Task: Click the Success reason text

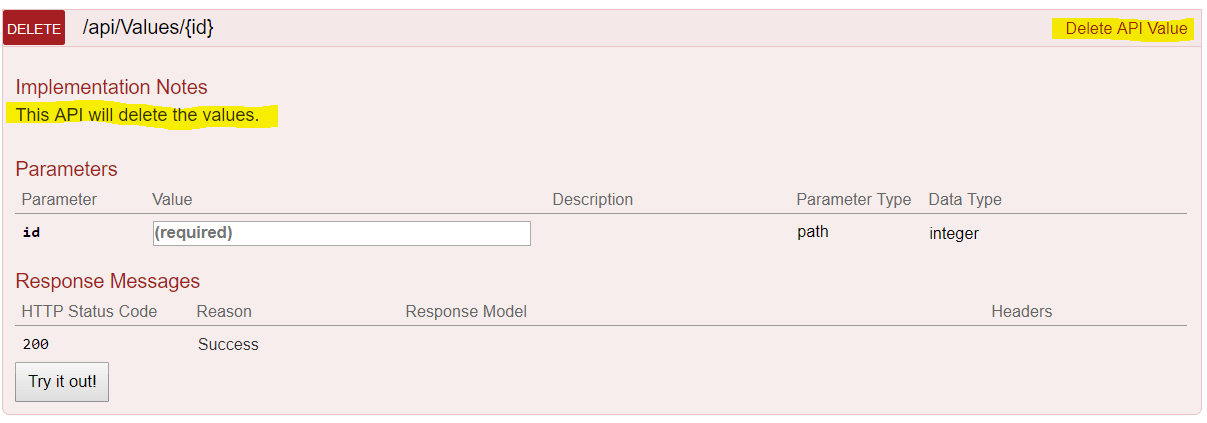Action: [228, 344]
